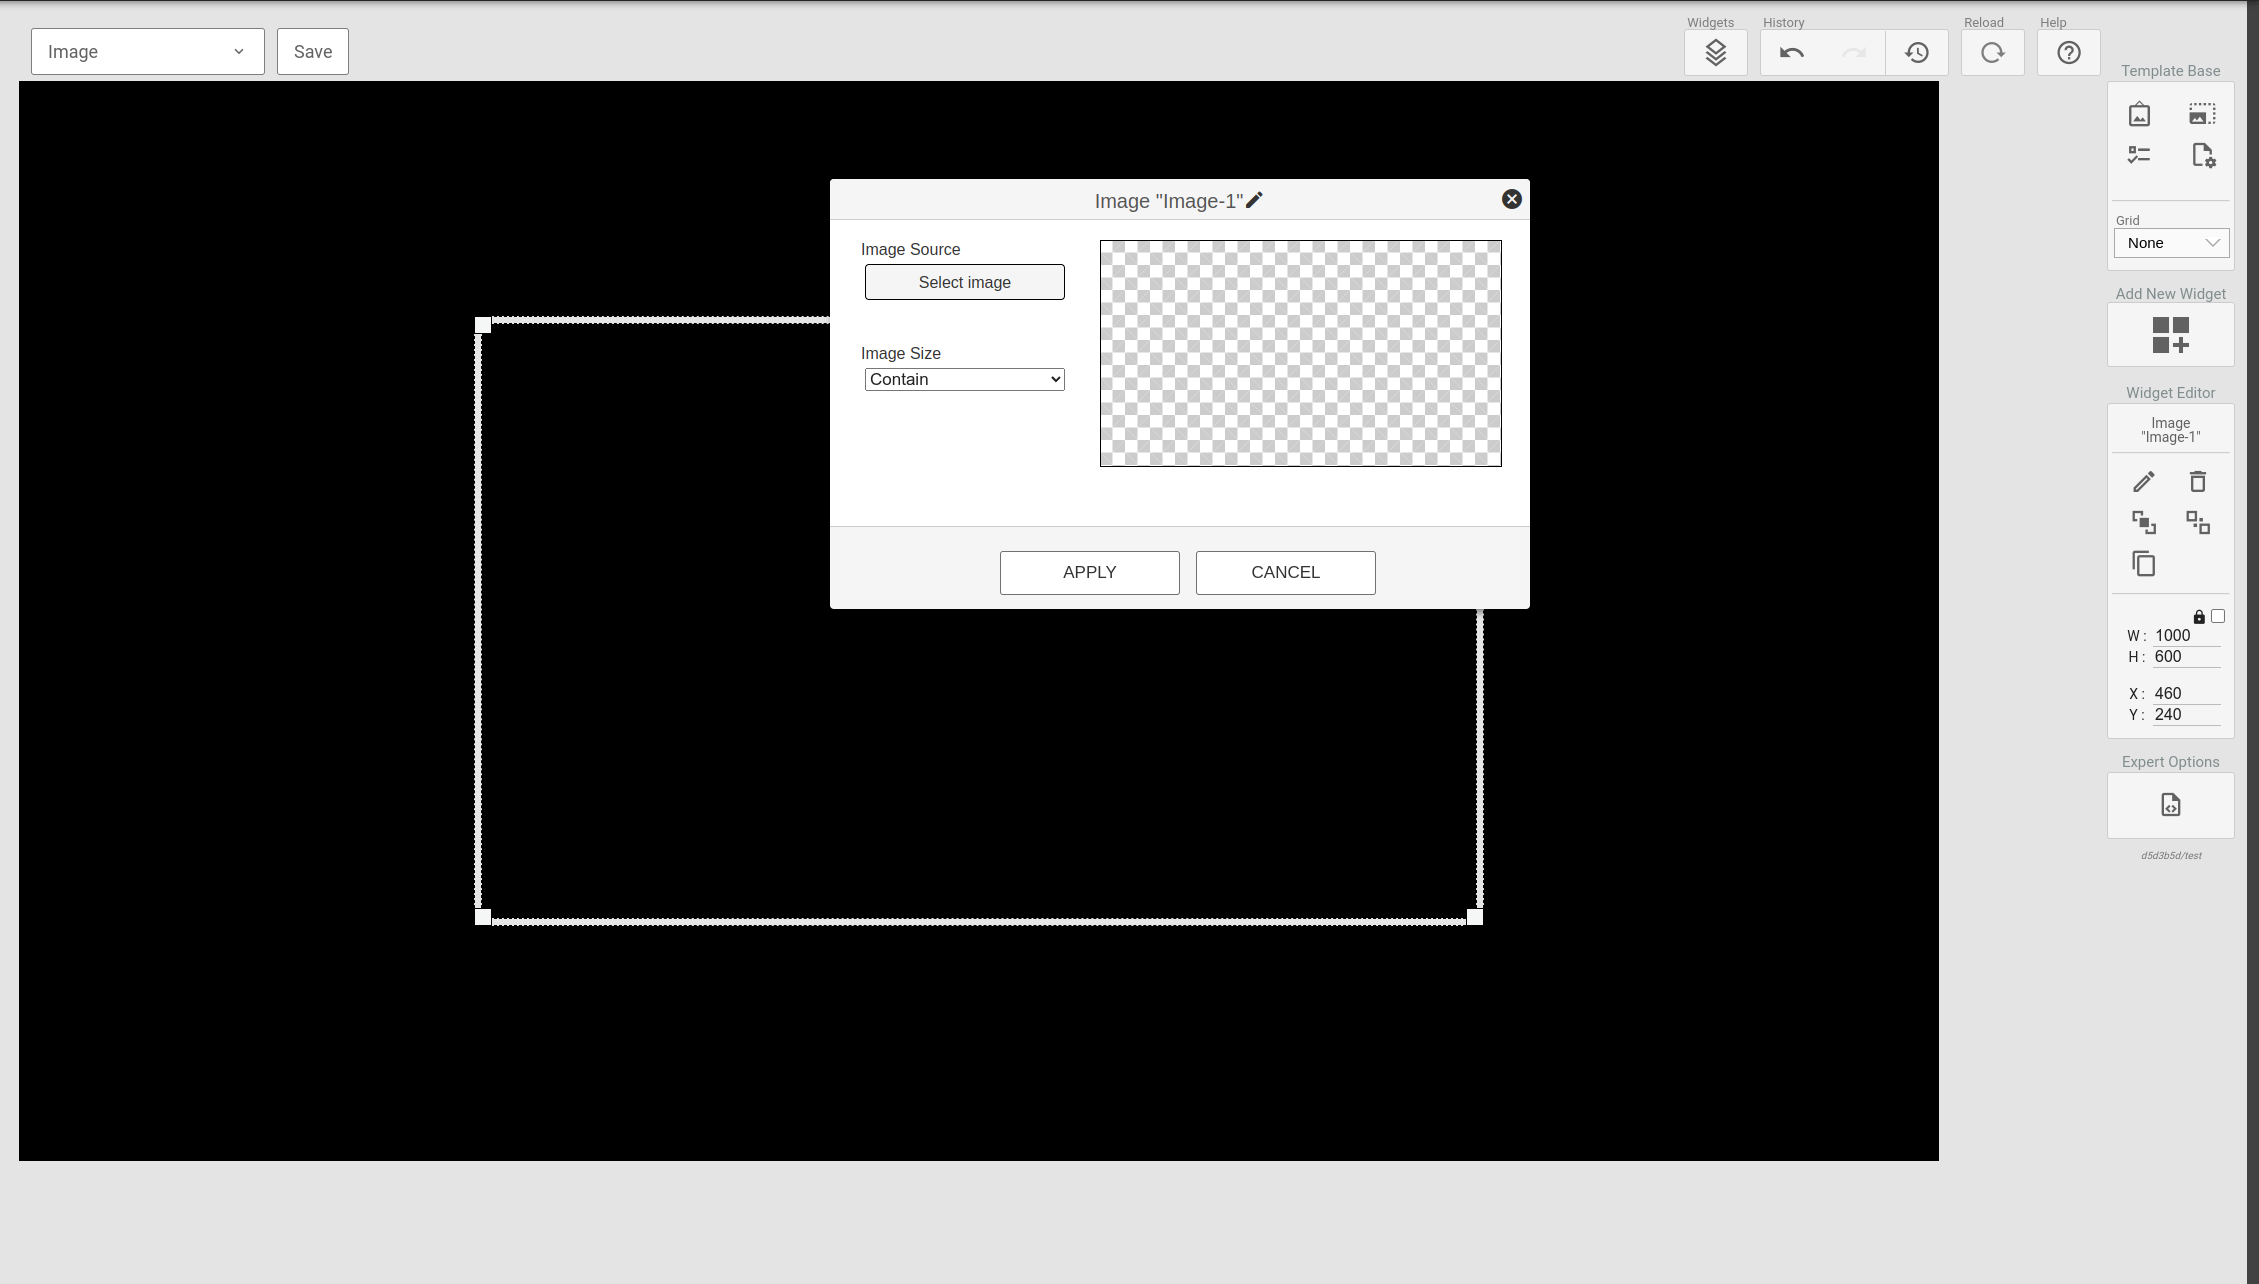Open the template checklist options
The image size is (2259, 1284).
[2139, 155]
